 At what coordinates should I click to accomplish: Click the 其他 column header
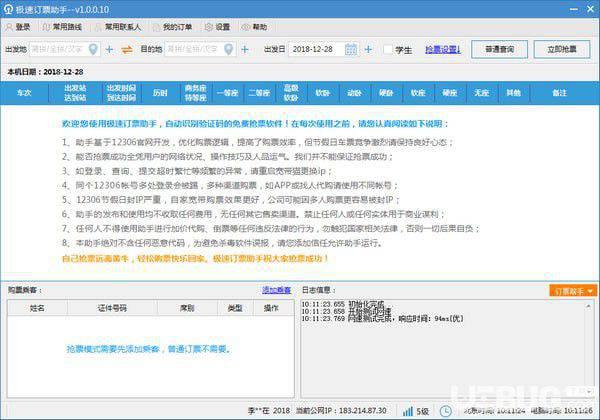click(x=514, y=93)
